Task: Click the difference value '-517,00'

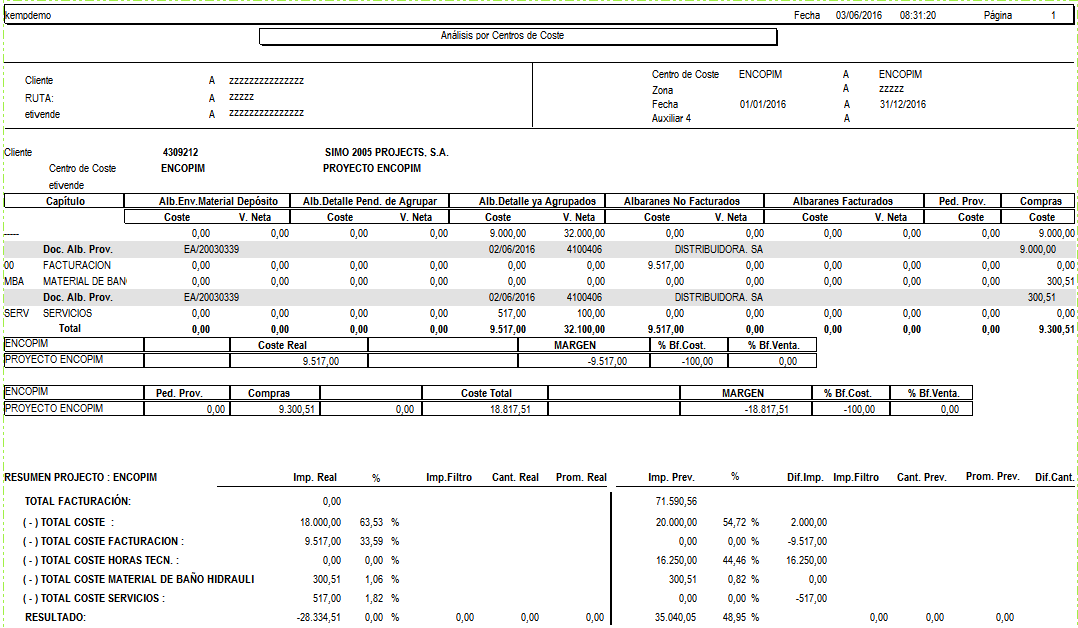Action: pos(811,598)
